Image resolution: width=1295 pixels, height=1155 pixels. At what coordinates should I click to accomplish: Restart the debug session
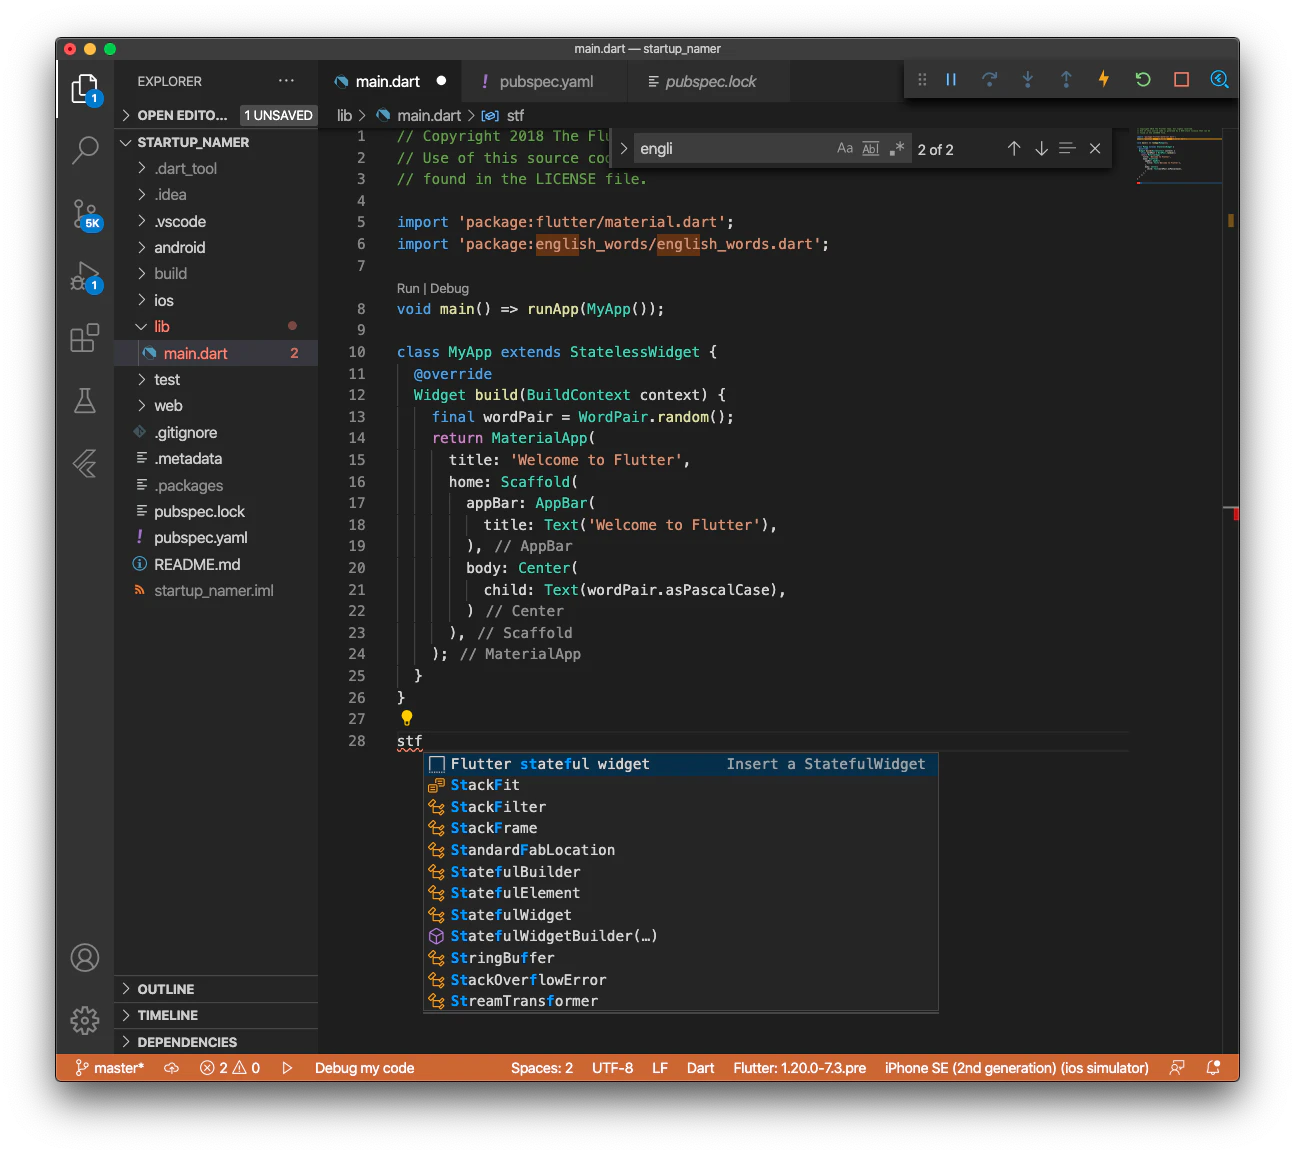pos(1143,79)
